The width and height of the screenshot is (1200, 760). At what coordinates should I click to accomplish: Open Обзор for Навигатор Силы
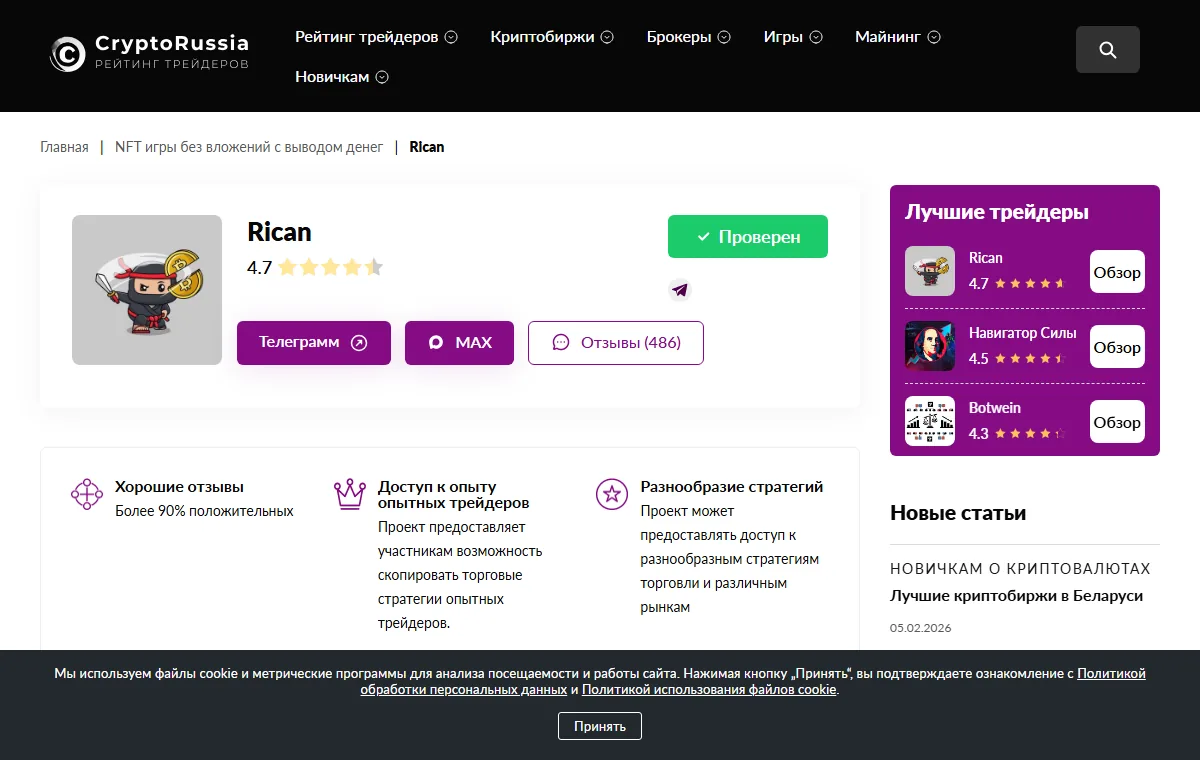click(x=1117, y=347)
